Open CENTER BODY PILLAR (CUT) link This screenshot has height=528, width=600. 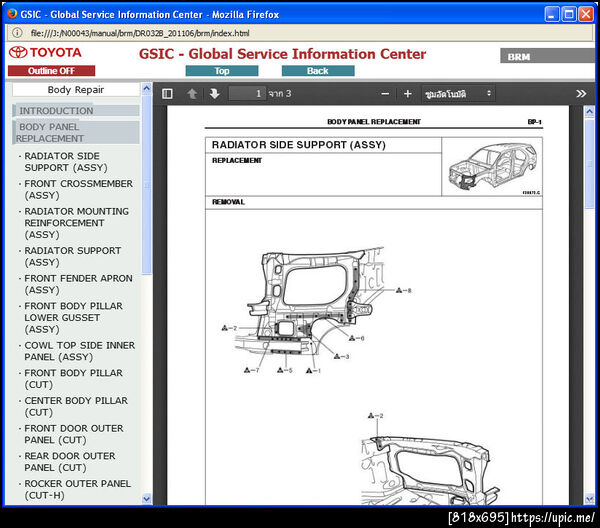pyautogui.click(x=76, y=406)
